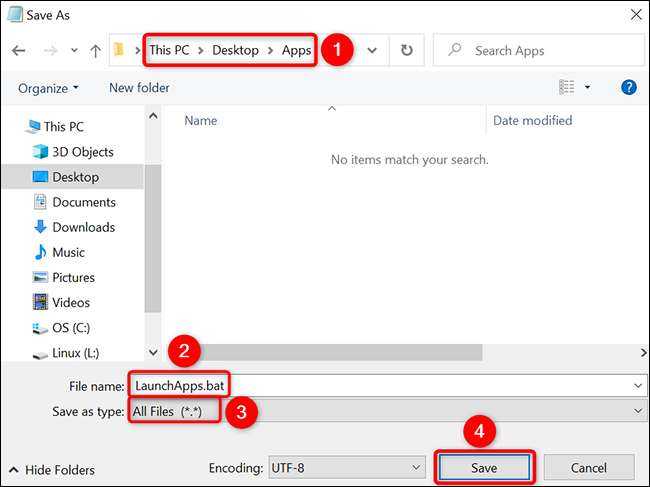The image size is (650, 487).
Task: Click the Downloads arrow icon
Action: click(40, 227)
